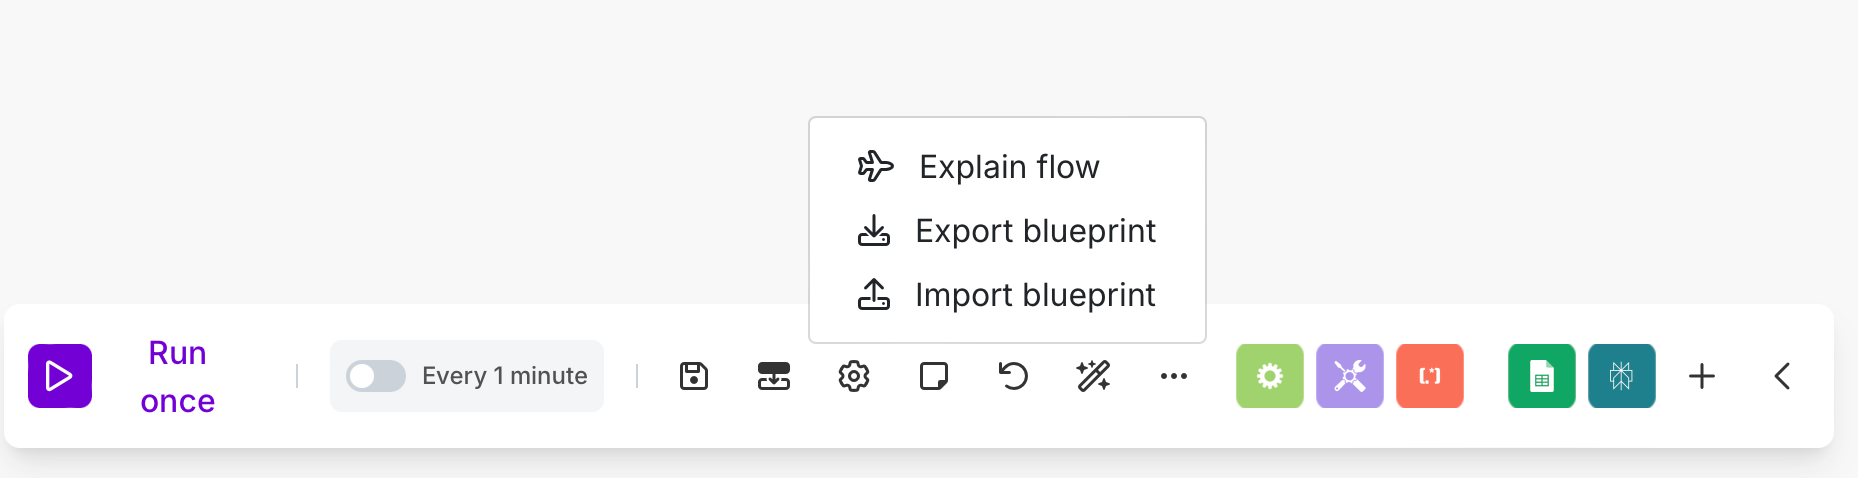This screenshot has height=478, width=1858.
Task: Open the Every 1 minute schedule setting
Action: coord(505,376)
